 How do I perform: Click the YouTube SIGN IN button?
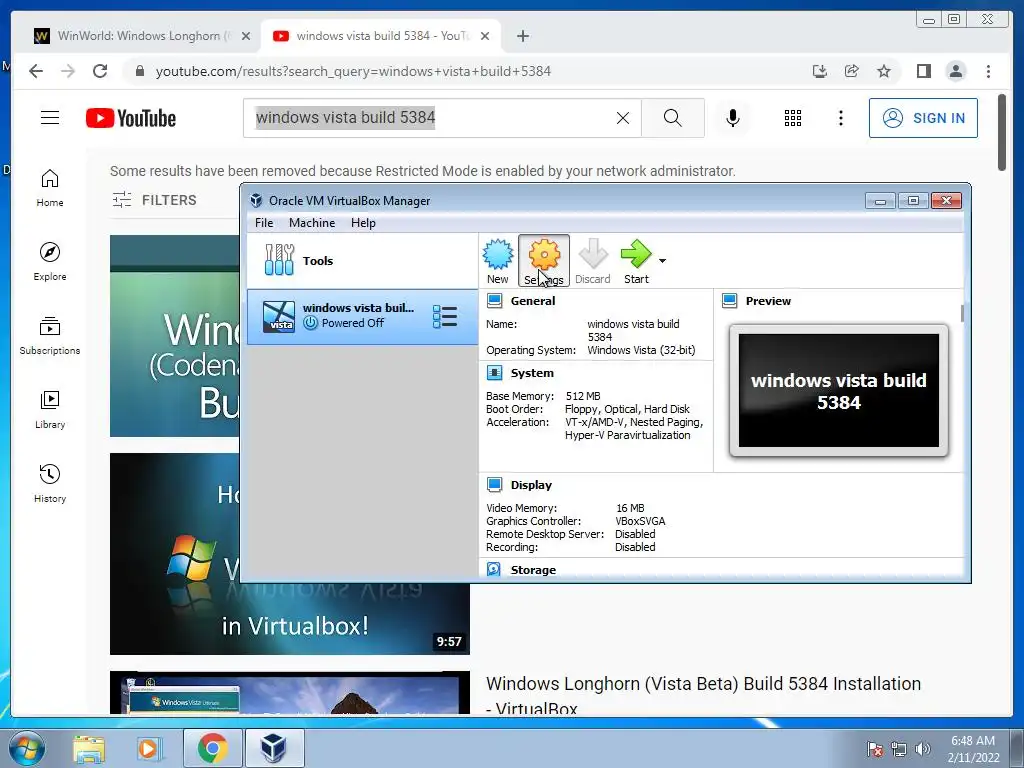(x=923, y=118)
